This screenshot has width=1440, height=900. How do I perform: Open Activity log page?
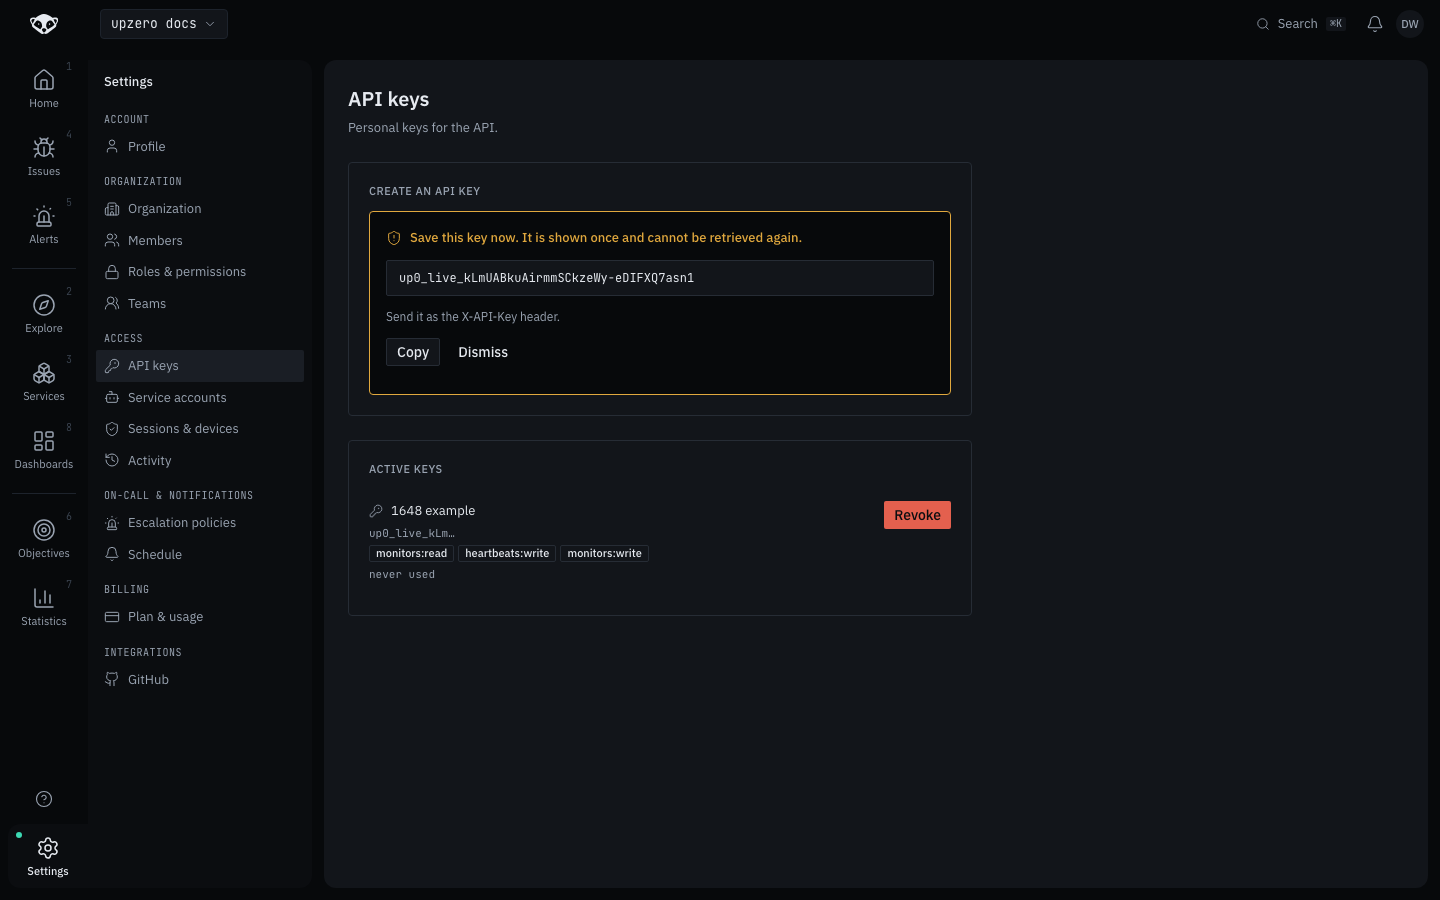200,461
